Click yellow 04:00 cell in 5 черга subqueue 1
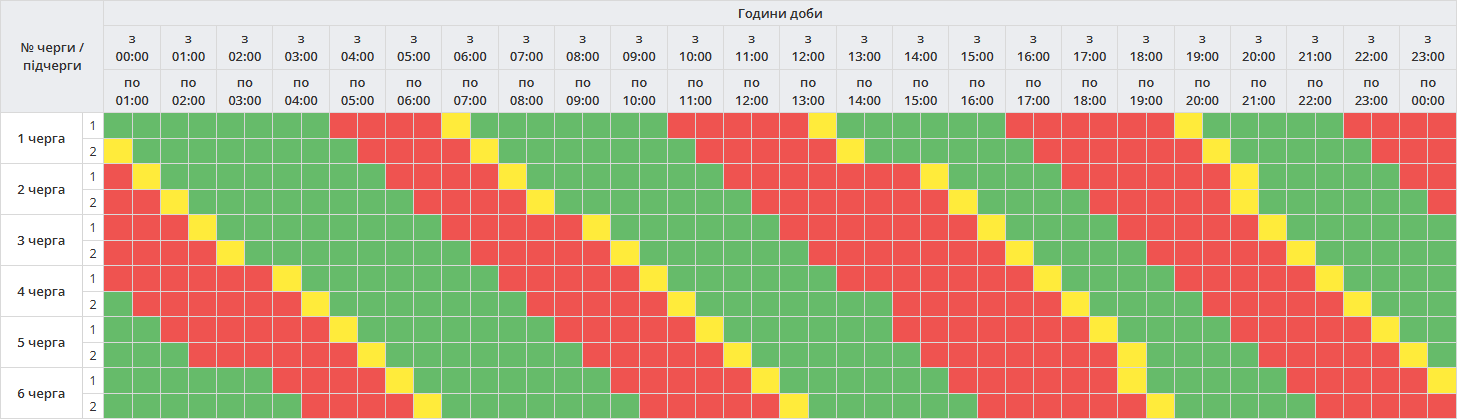1457x419 pixels. pyautogui.click(x=343, y=329)
